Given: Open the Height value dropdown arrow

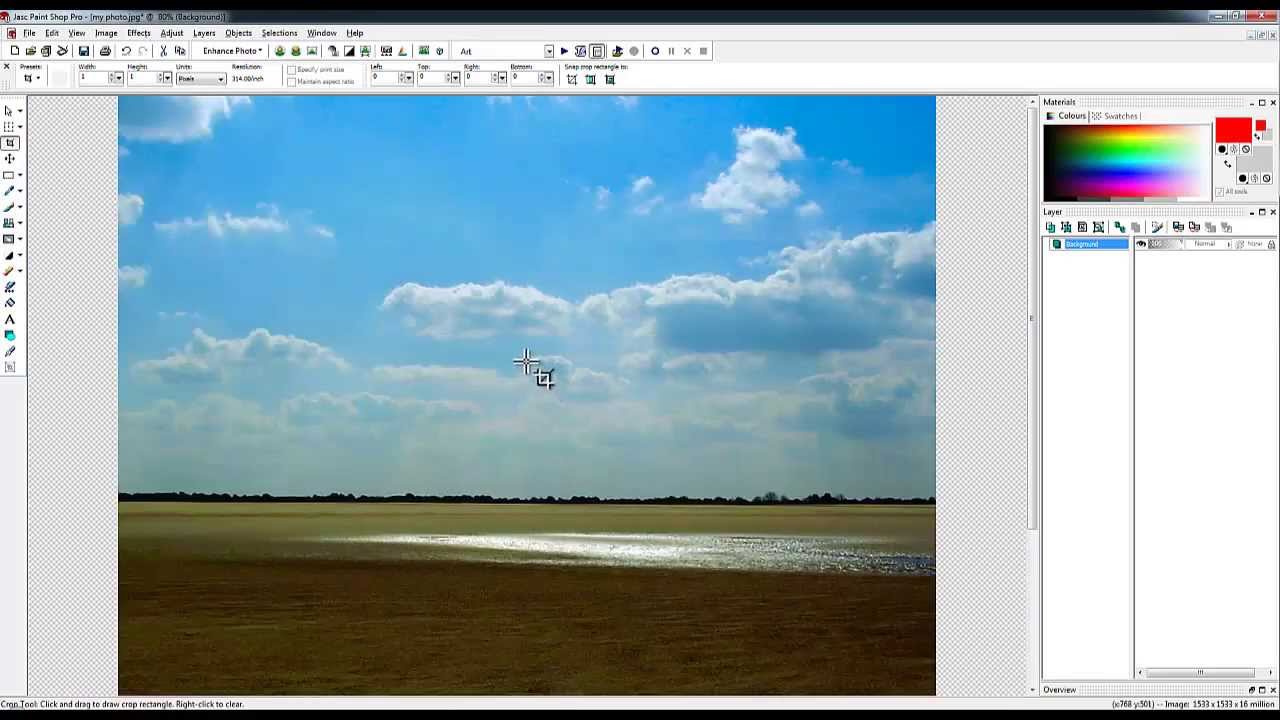Looking at the screenshot, I should (x=168, y=78).
